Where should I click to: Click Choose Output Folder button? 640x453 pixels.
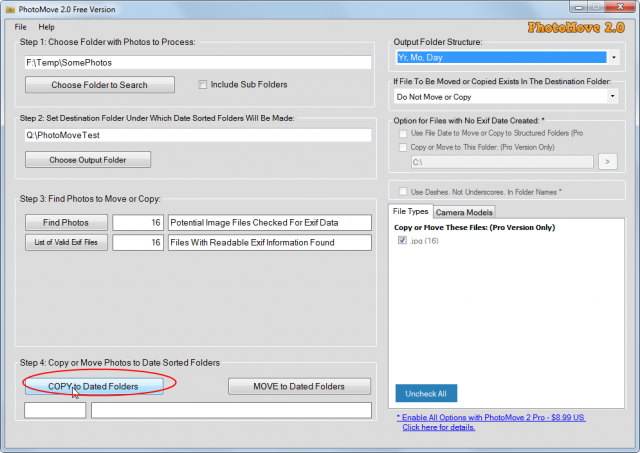point(88,160)
